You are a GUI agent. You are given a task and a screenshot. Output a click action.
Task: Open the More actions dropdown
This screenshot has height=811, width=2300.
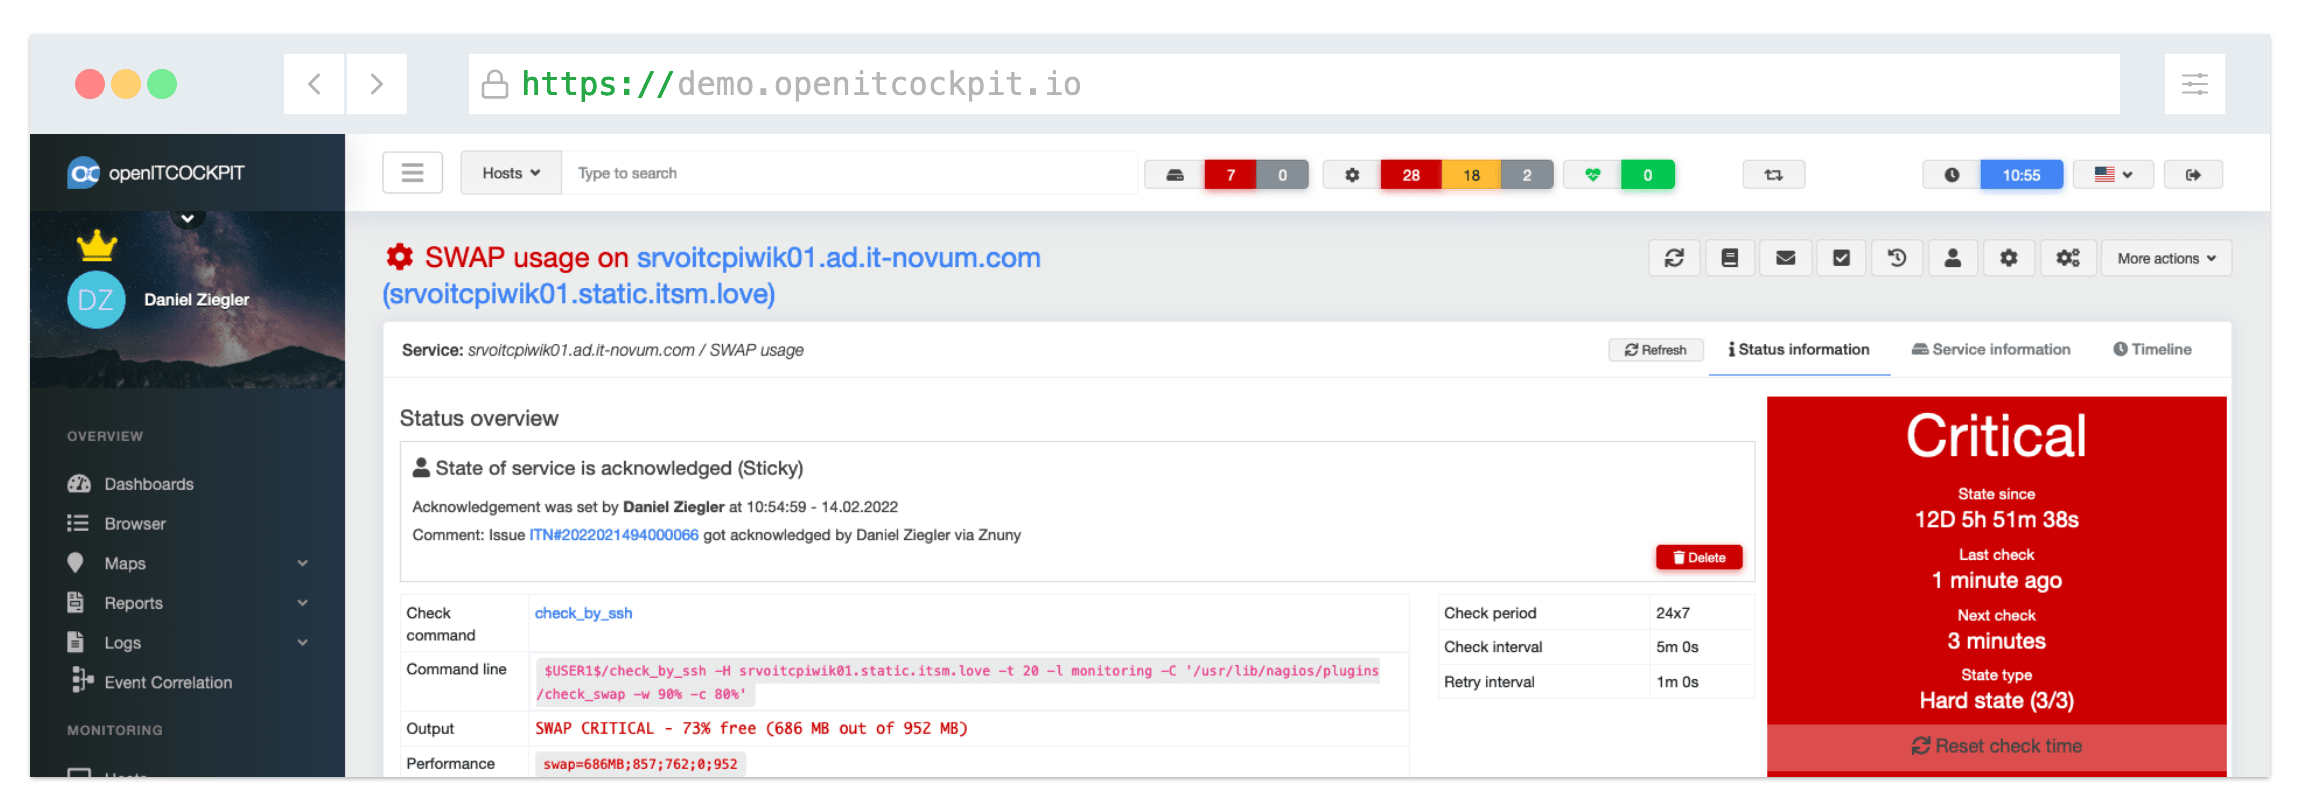[2166, 258]
